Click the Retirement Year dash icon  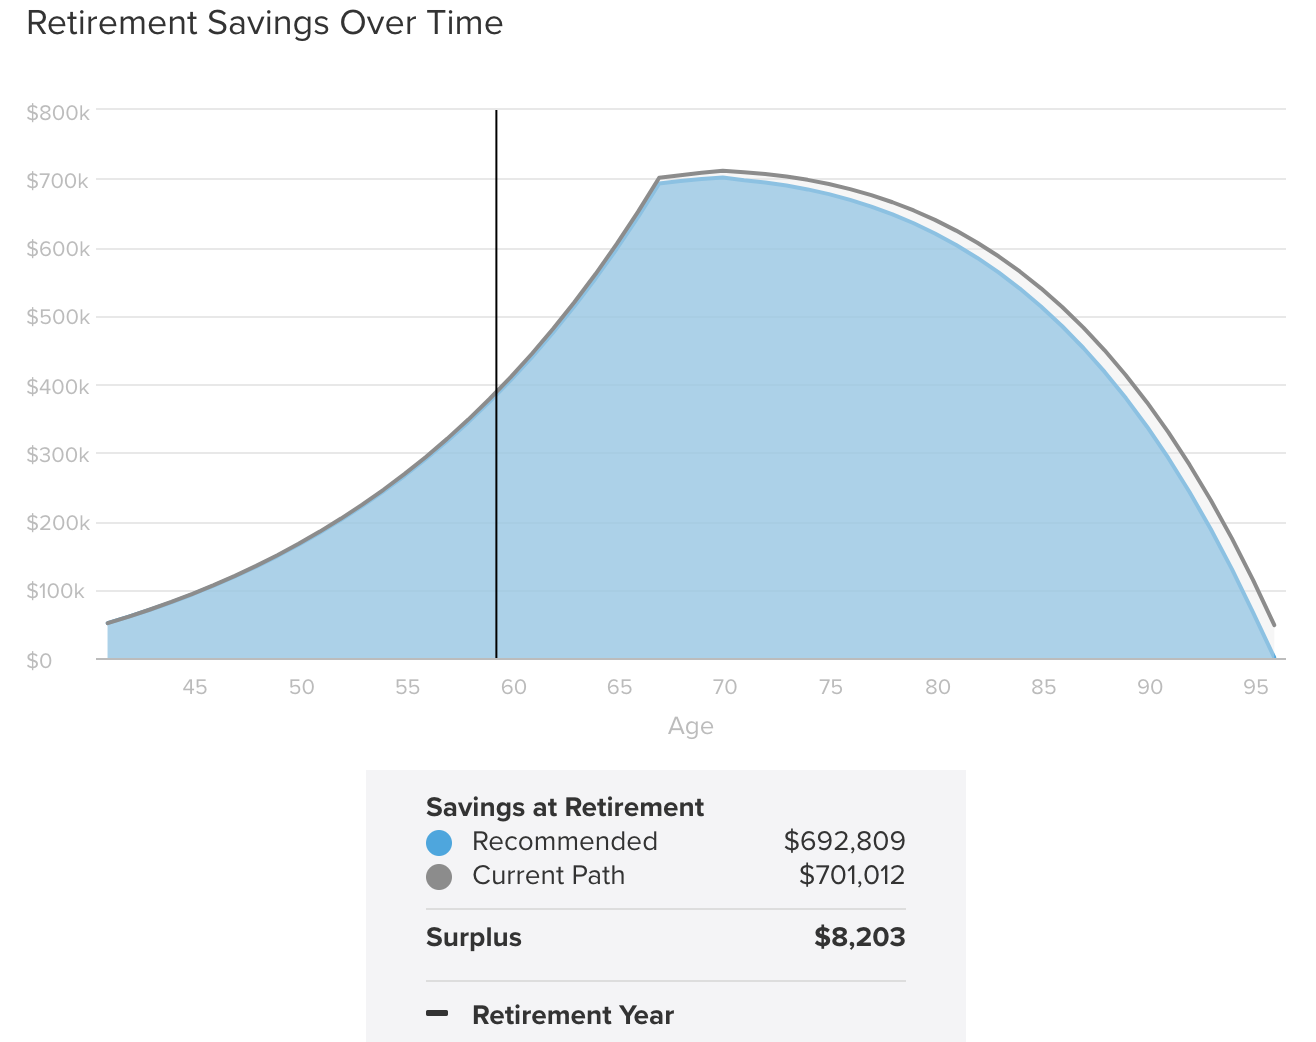[x=437, y=1014]
